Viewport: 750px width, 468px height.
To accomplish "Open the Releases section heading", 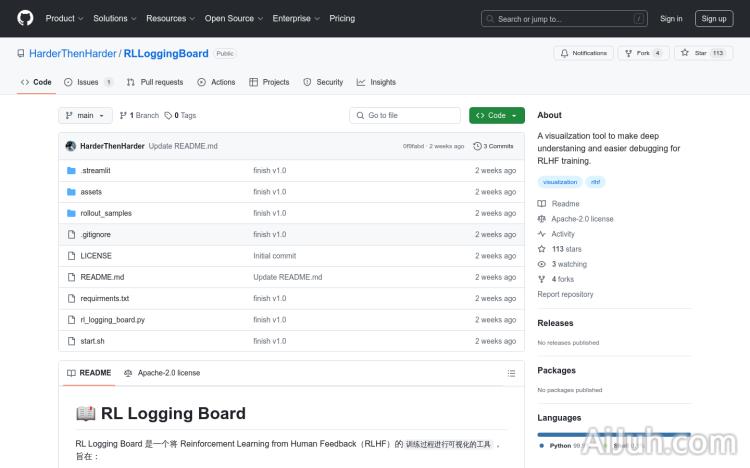I will tap(555, 323).
